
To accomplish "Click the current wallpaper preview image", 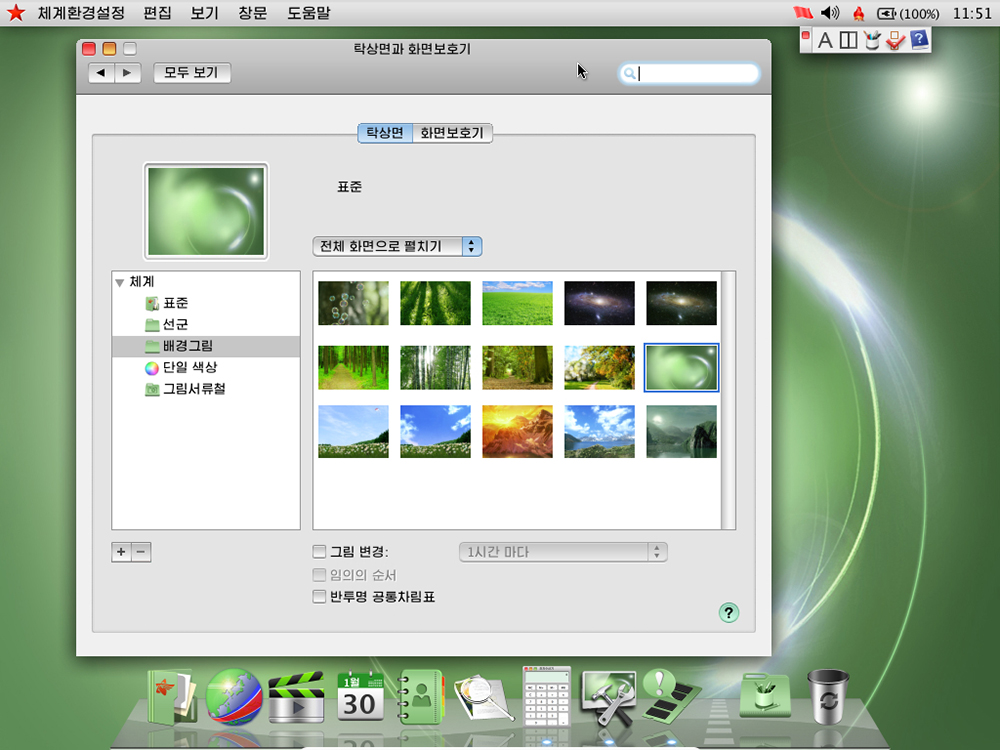I will pyautogui.click(x=206, y=211).
